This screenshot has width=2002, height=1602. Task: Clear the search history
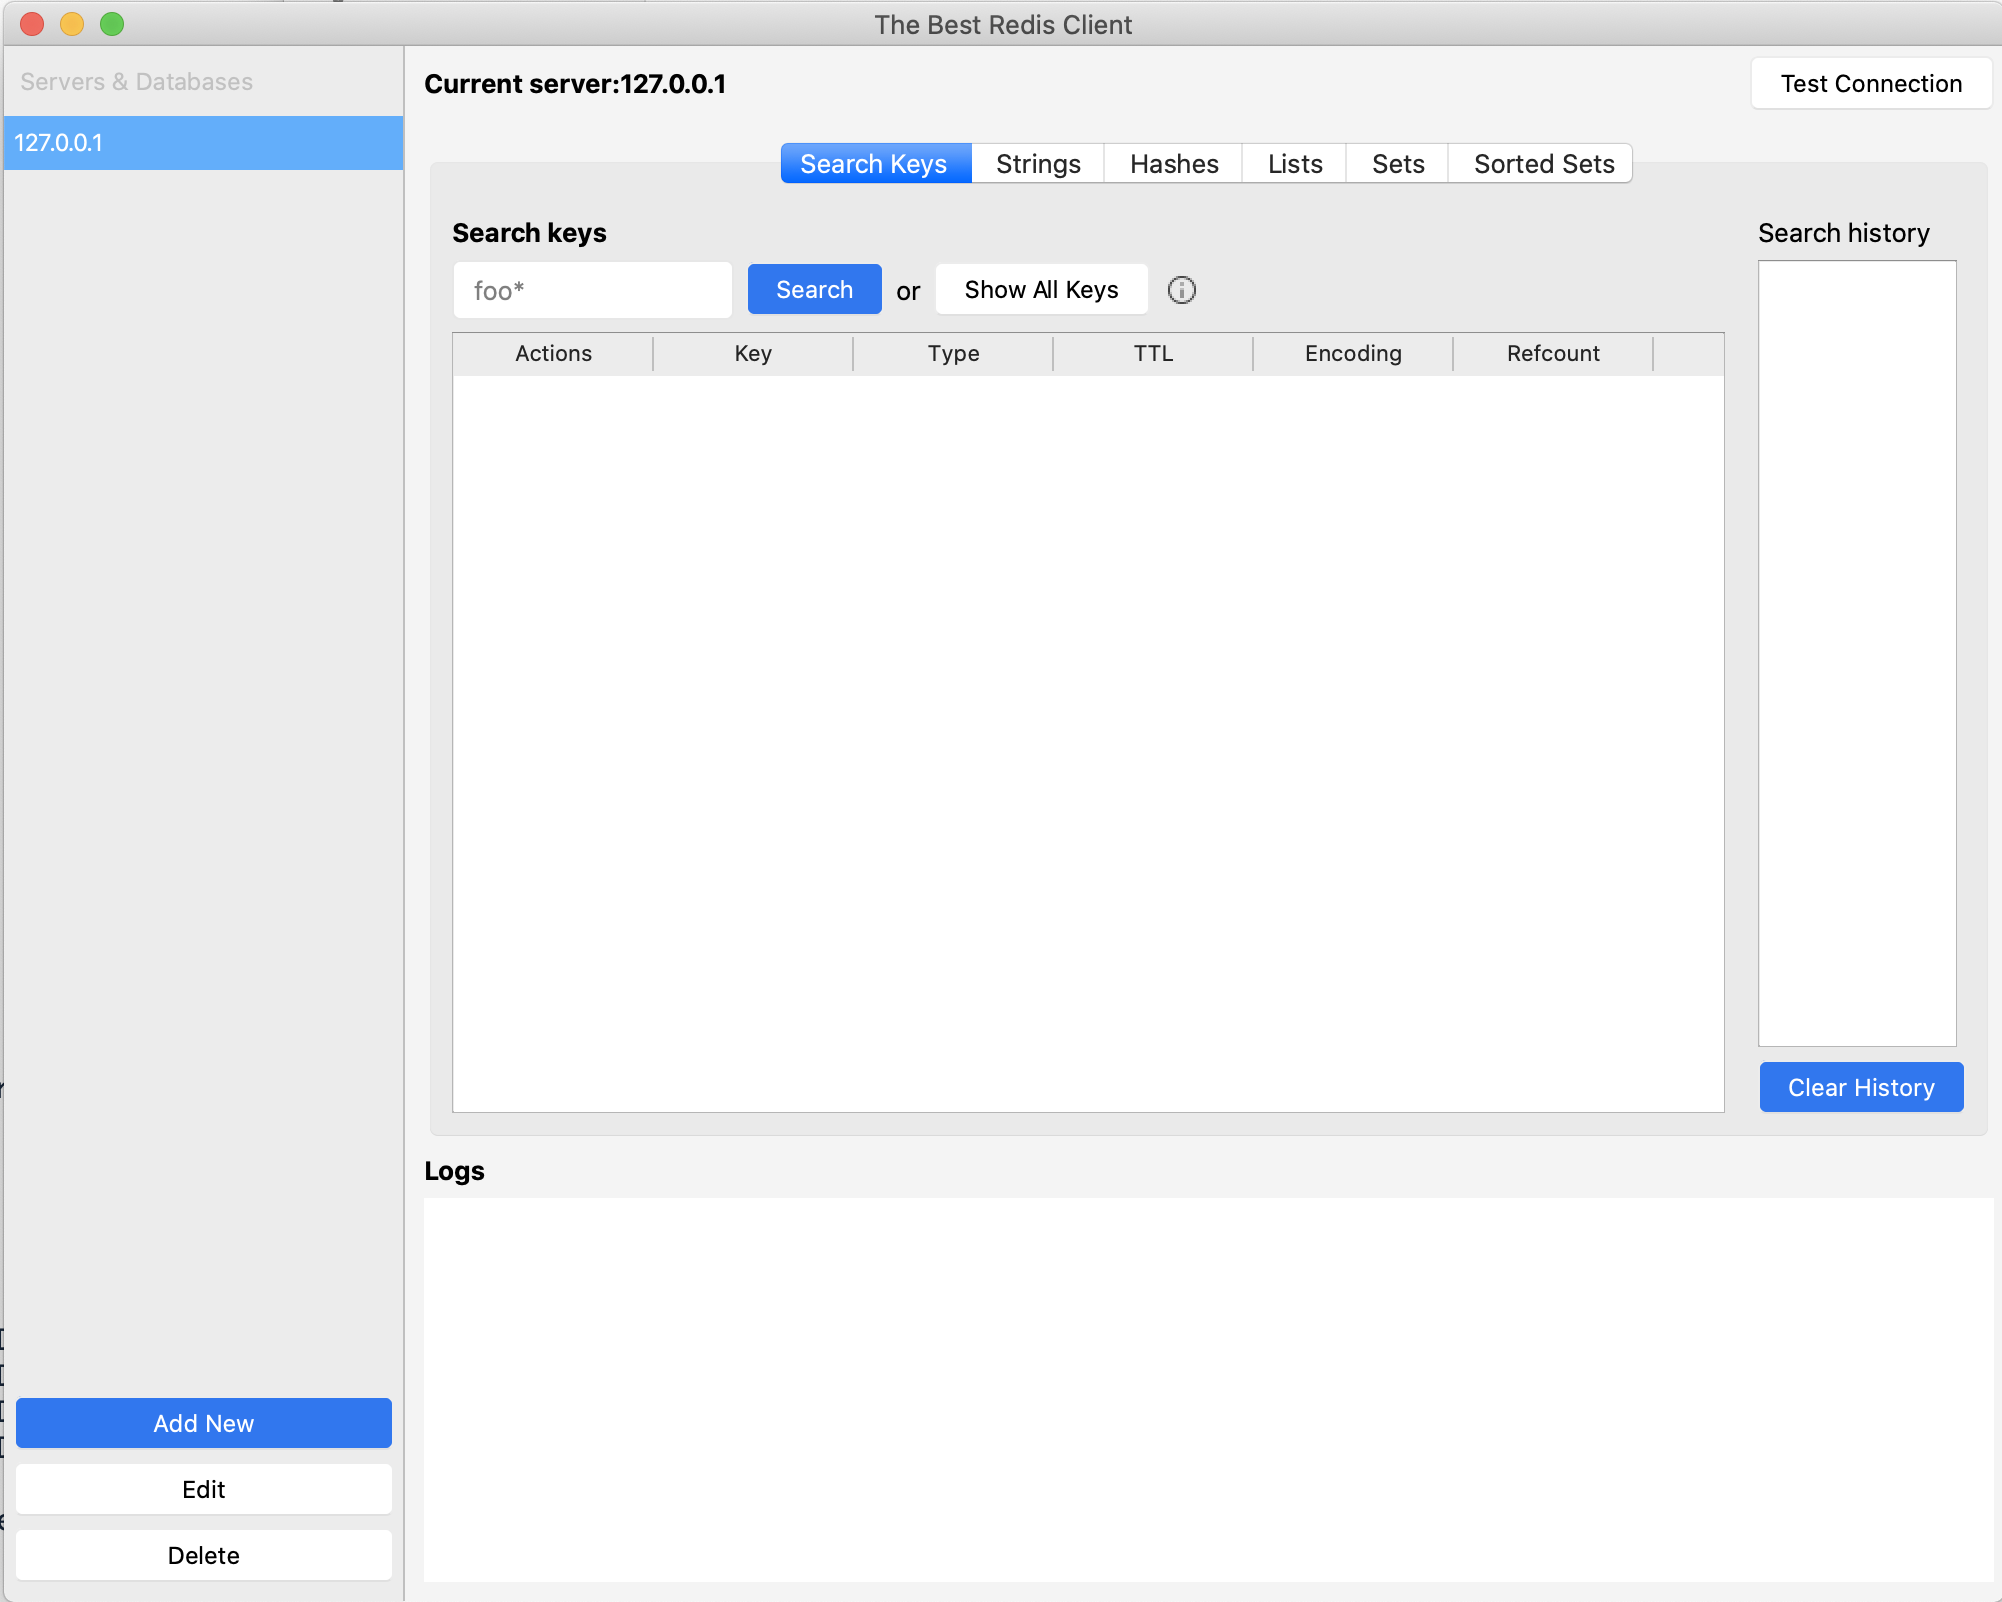click(x=1860, y=1087)
